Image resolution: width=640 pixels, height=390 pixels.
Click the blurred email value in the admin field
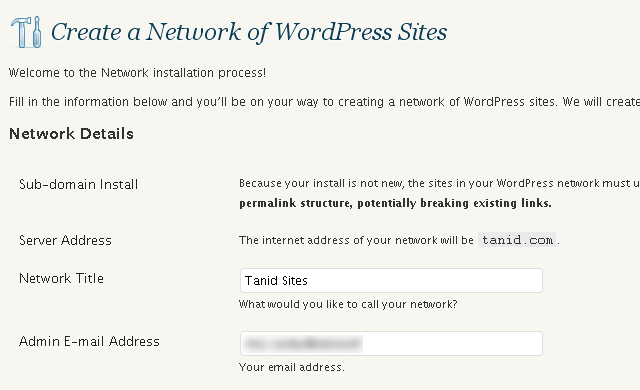click(302, 344)
